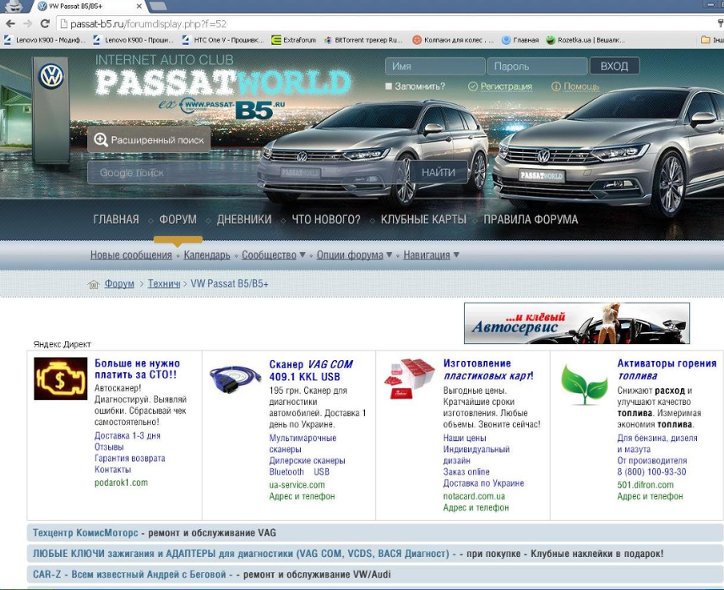Click the green leaf ad image
This screenshot has width=724, height=590.
click(584, 385)
